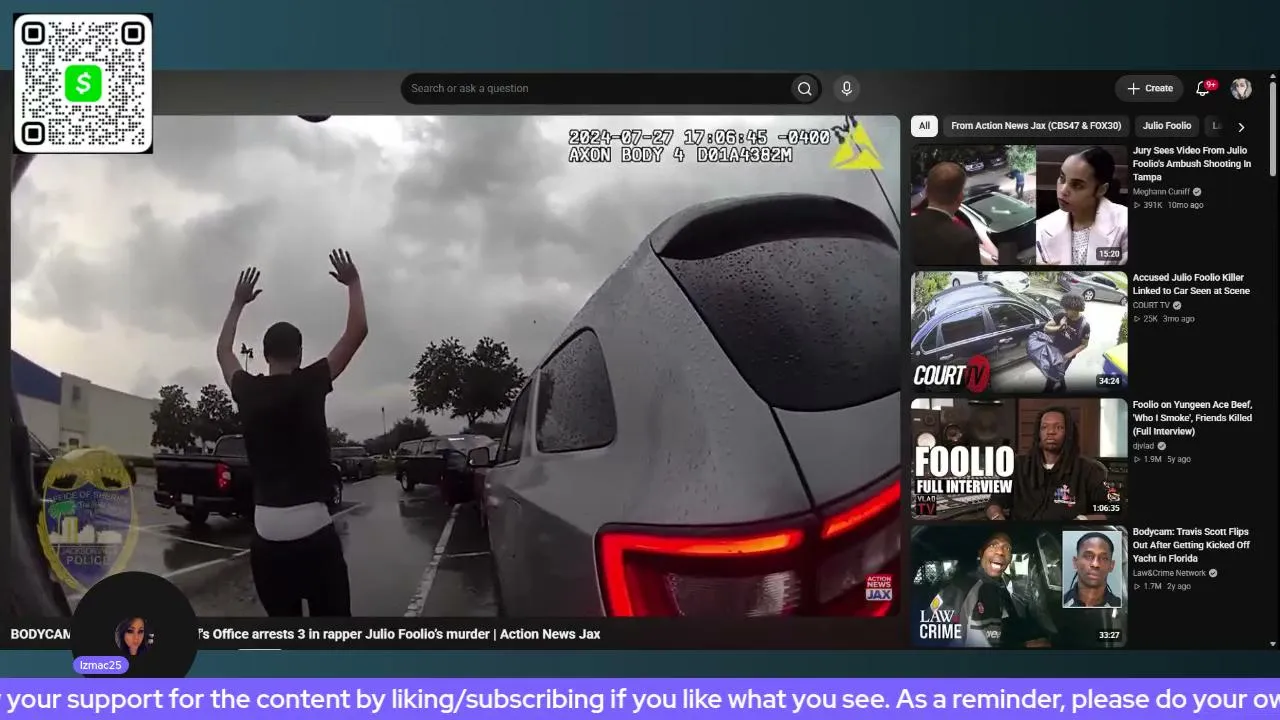Click the '33:27' duration badge
Image resolution: width=1280 pixels, height=720 pixels.
pyautogui.click(x=1109, y=635)
